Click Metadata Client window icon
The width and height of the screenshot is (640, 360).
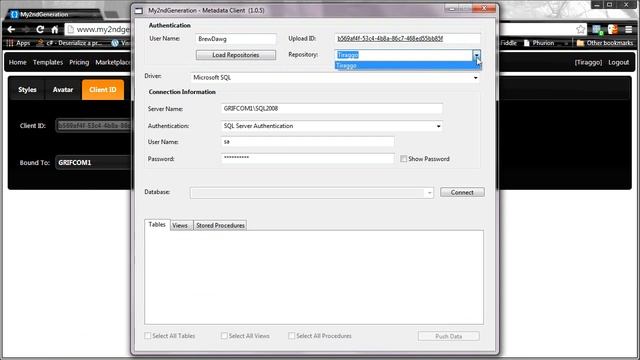click(x=139, y=10)
